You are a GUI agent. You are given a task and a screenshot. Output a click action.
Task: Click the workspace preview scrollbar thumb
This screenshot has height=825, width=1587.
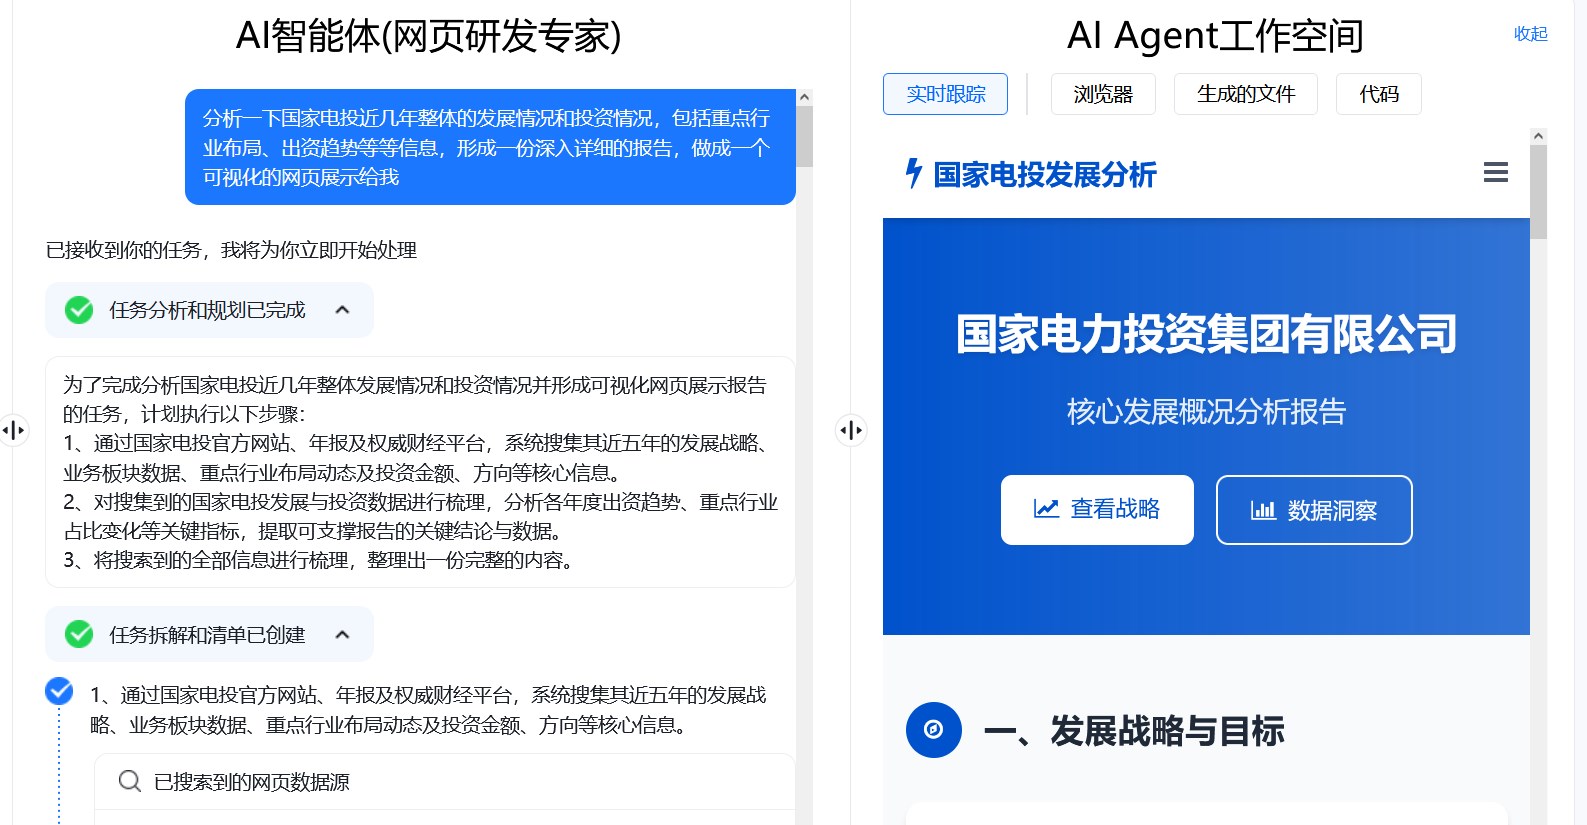pos(1538,192)
